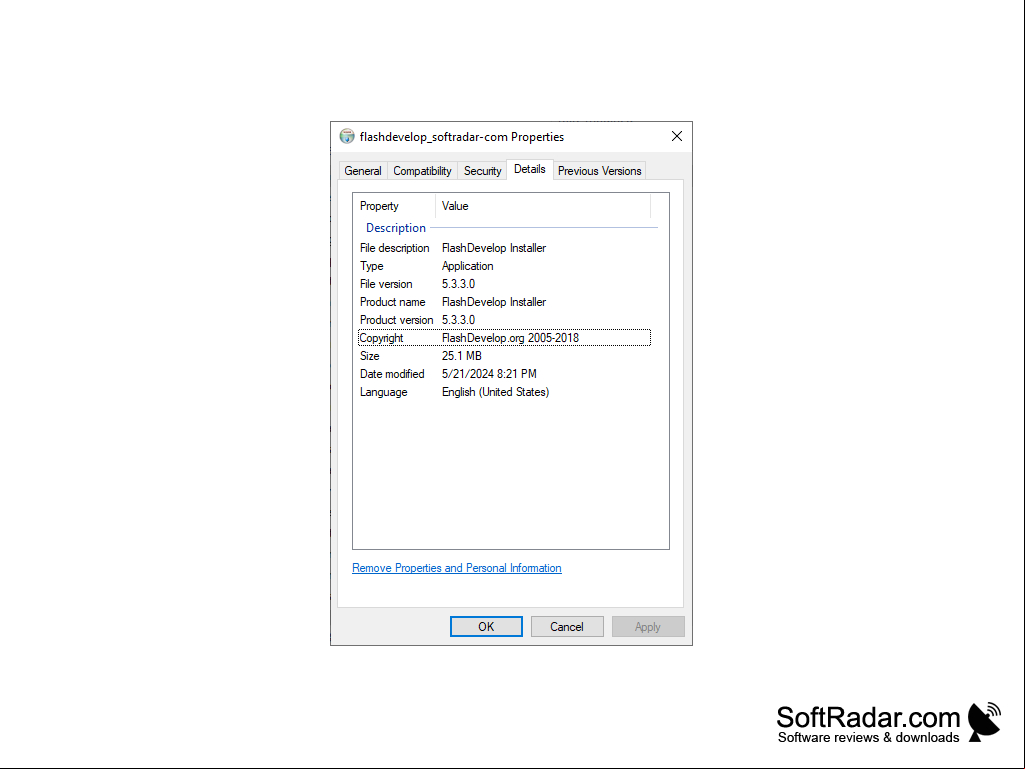
Task: Select the Copyright property label
Action: click(x=381, y=338)
